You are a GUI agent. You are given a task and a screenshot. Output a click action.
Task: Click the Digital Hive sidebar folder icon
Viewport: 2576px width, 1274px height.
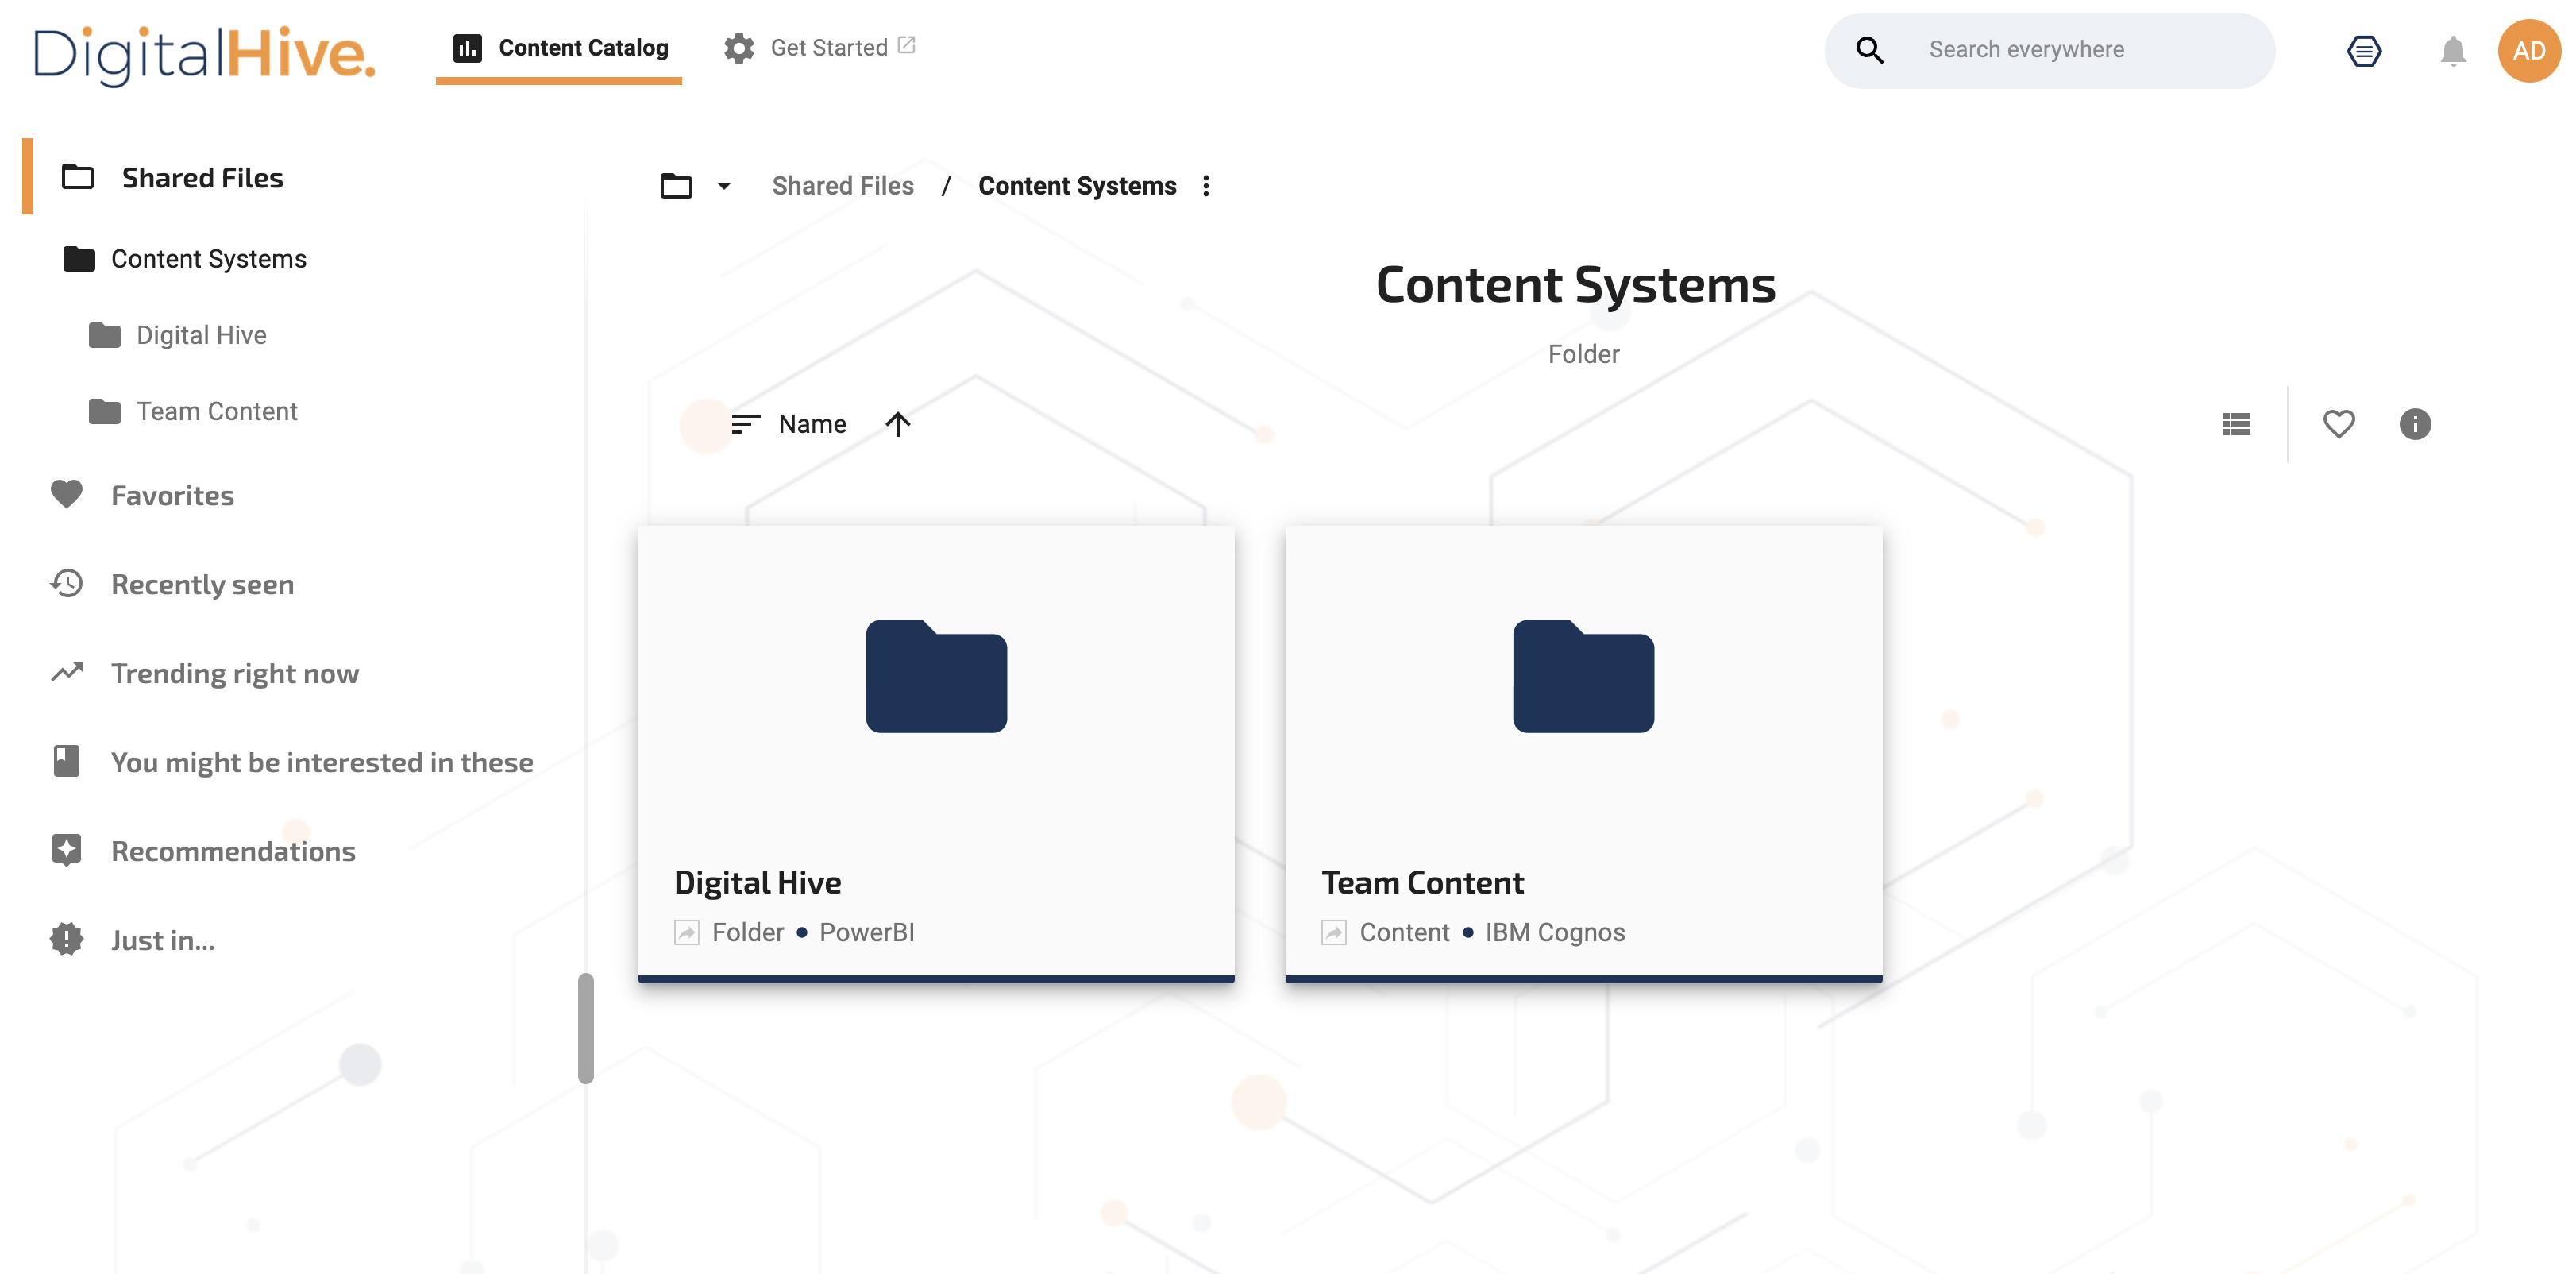tap(105, 335)
